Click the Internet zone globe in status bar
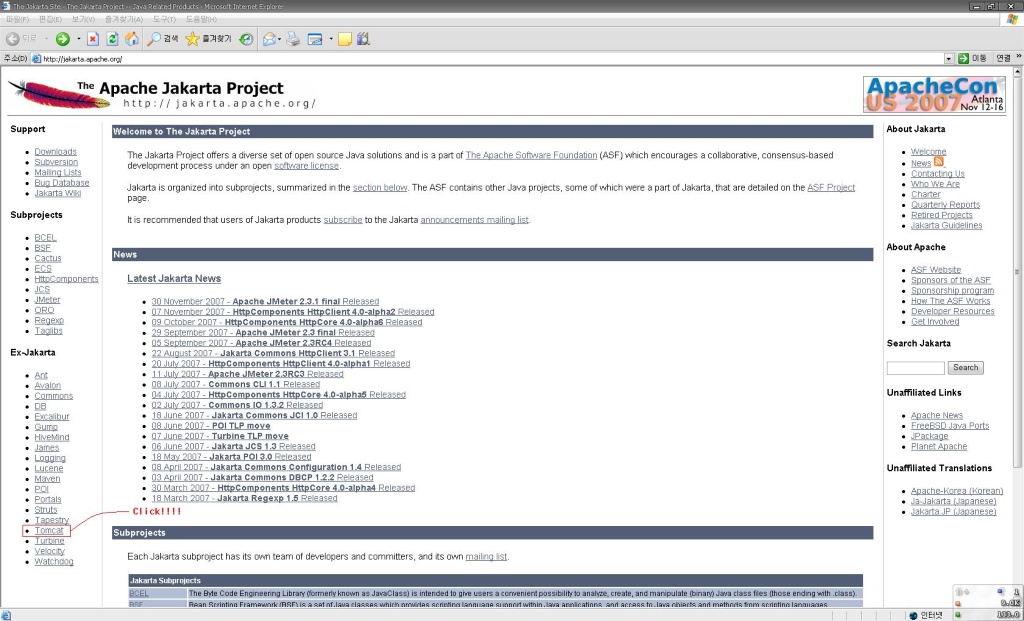 pos(913,615)
